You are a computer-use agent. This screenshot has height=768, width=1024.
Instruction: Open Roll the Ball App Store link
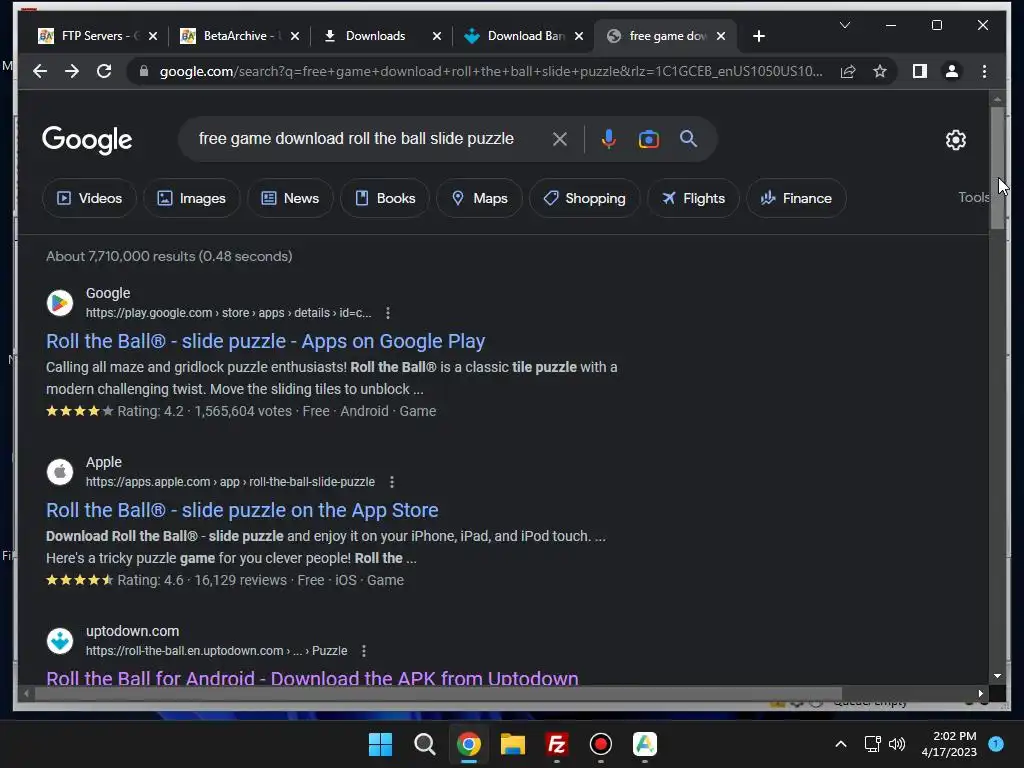pos(242,510)
